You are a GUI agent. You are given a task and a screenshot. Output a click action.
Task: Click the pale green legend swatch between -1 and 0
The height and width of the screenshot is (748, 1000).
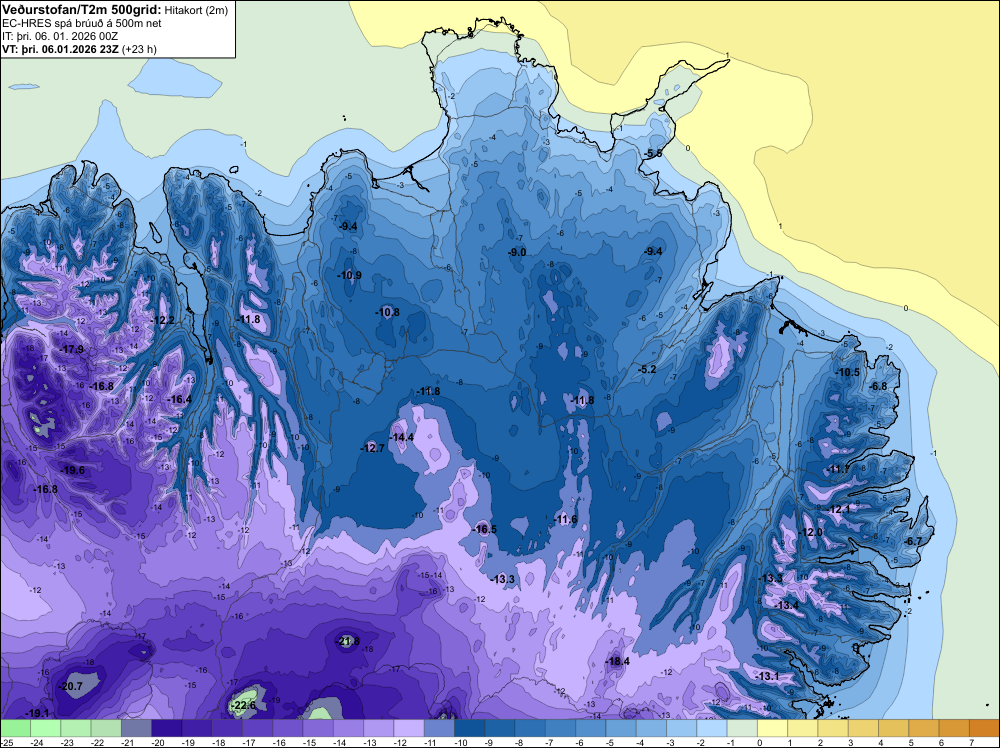click(742, 728)
